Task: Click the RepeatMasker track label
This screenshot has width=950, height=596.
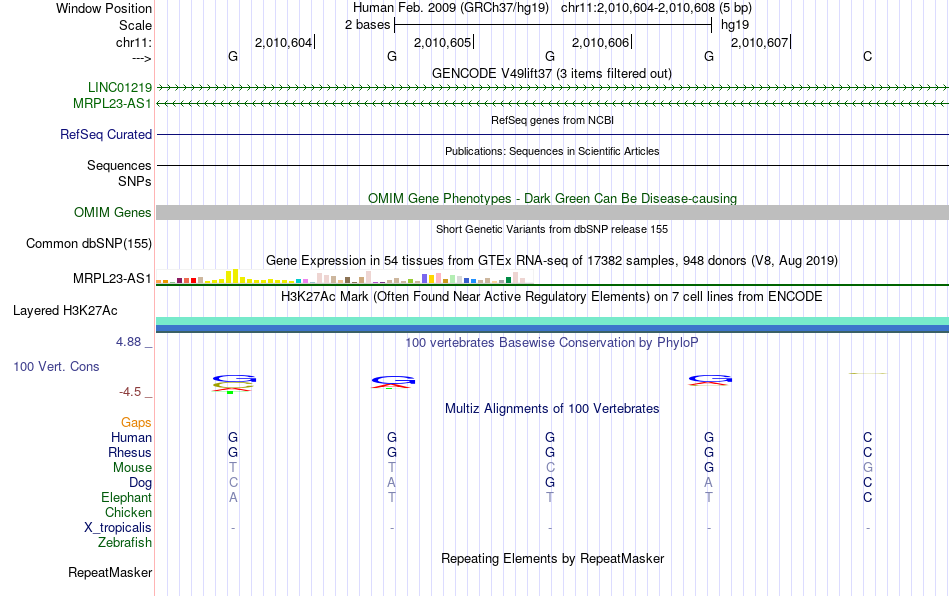Action: (x=110, y=572)
